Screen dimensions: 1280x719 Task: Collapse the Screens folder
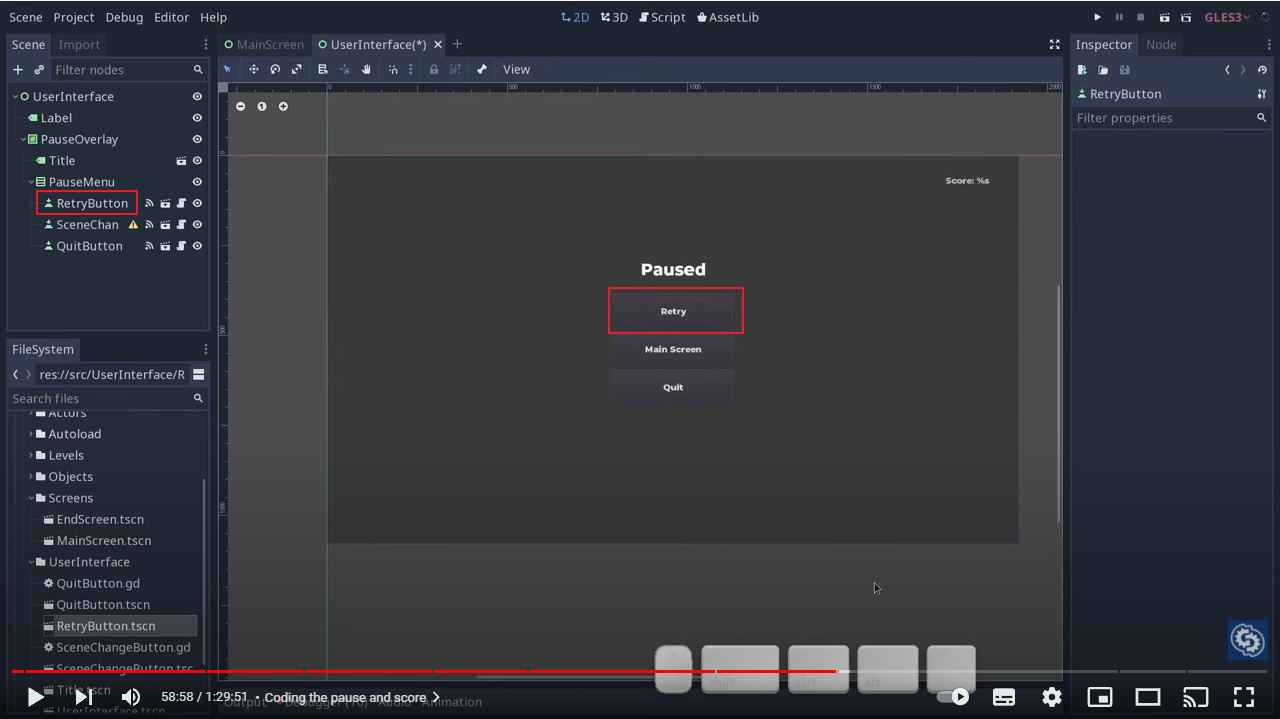[x=31, y=498]
